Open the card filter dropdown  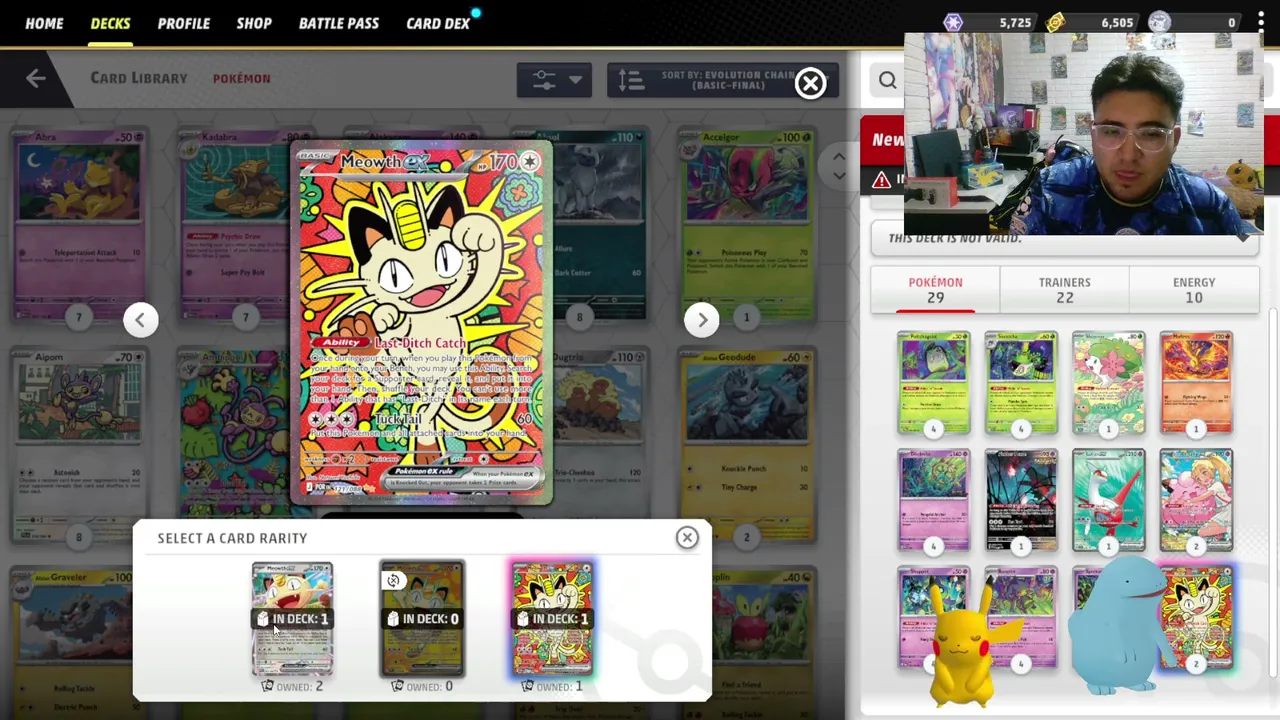pos(554,80)
